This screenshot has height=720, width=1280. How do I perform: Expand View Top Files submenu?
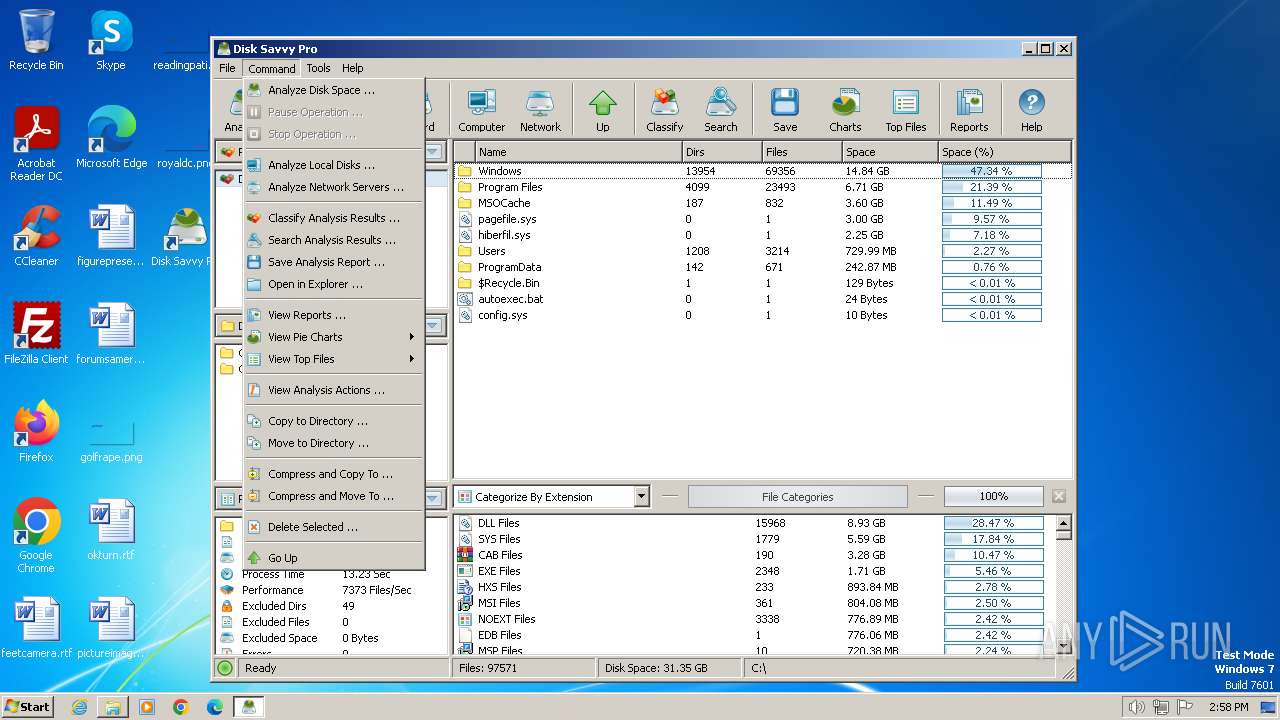[x=334, y=359]
